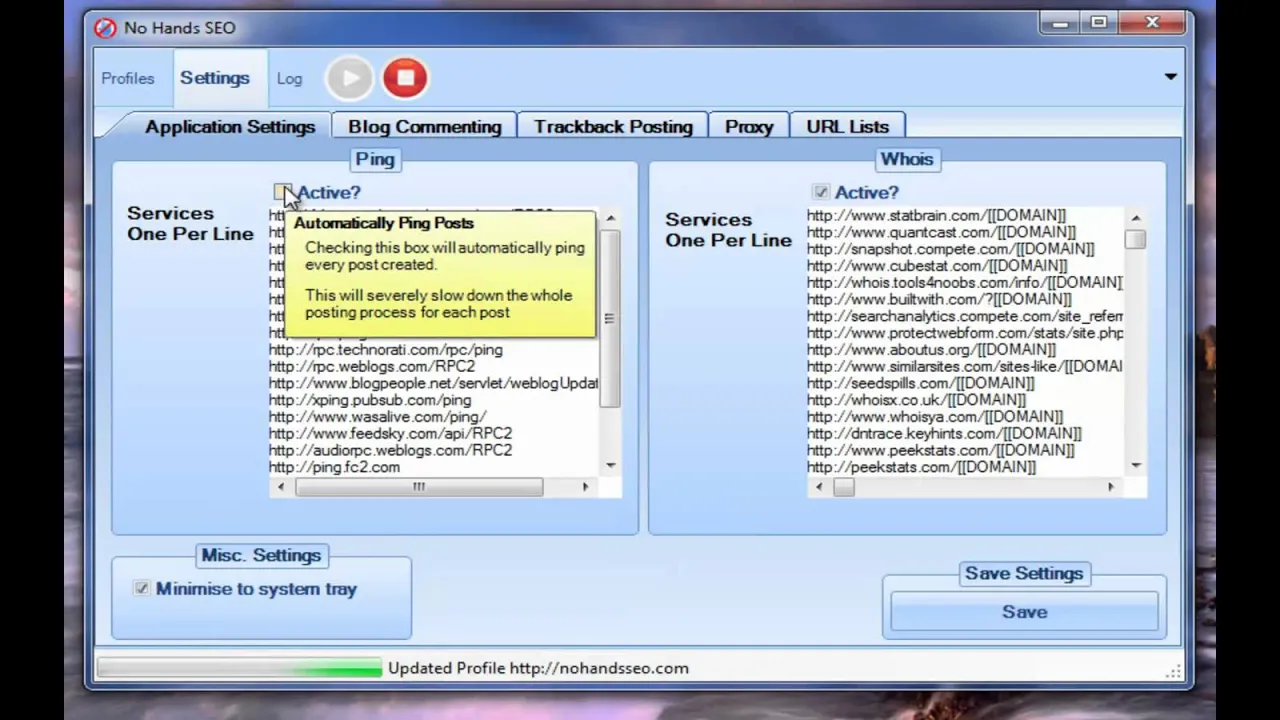Click the wasalive.com/ping line
Viewport: 1280px width, 720px height.
click(x=377, y=417)
